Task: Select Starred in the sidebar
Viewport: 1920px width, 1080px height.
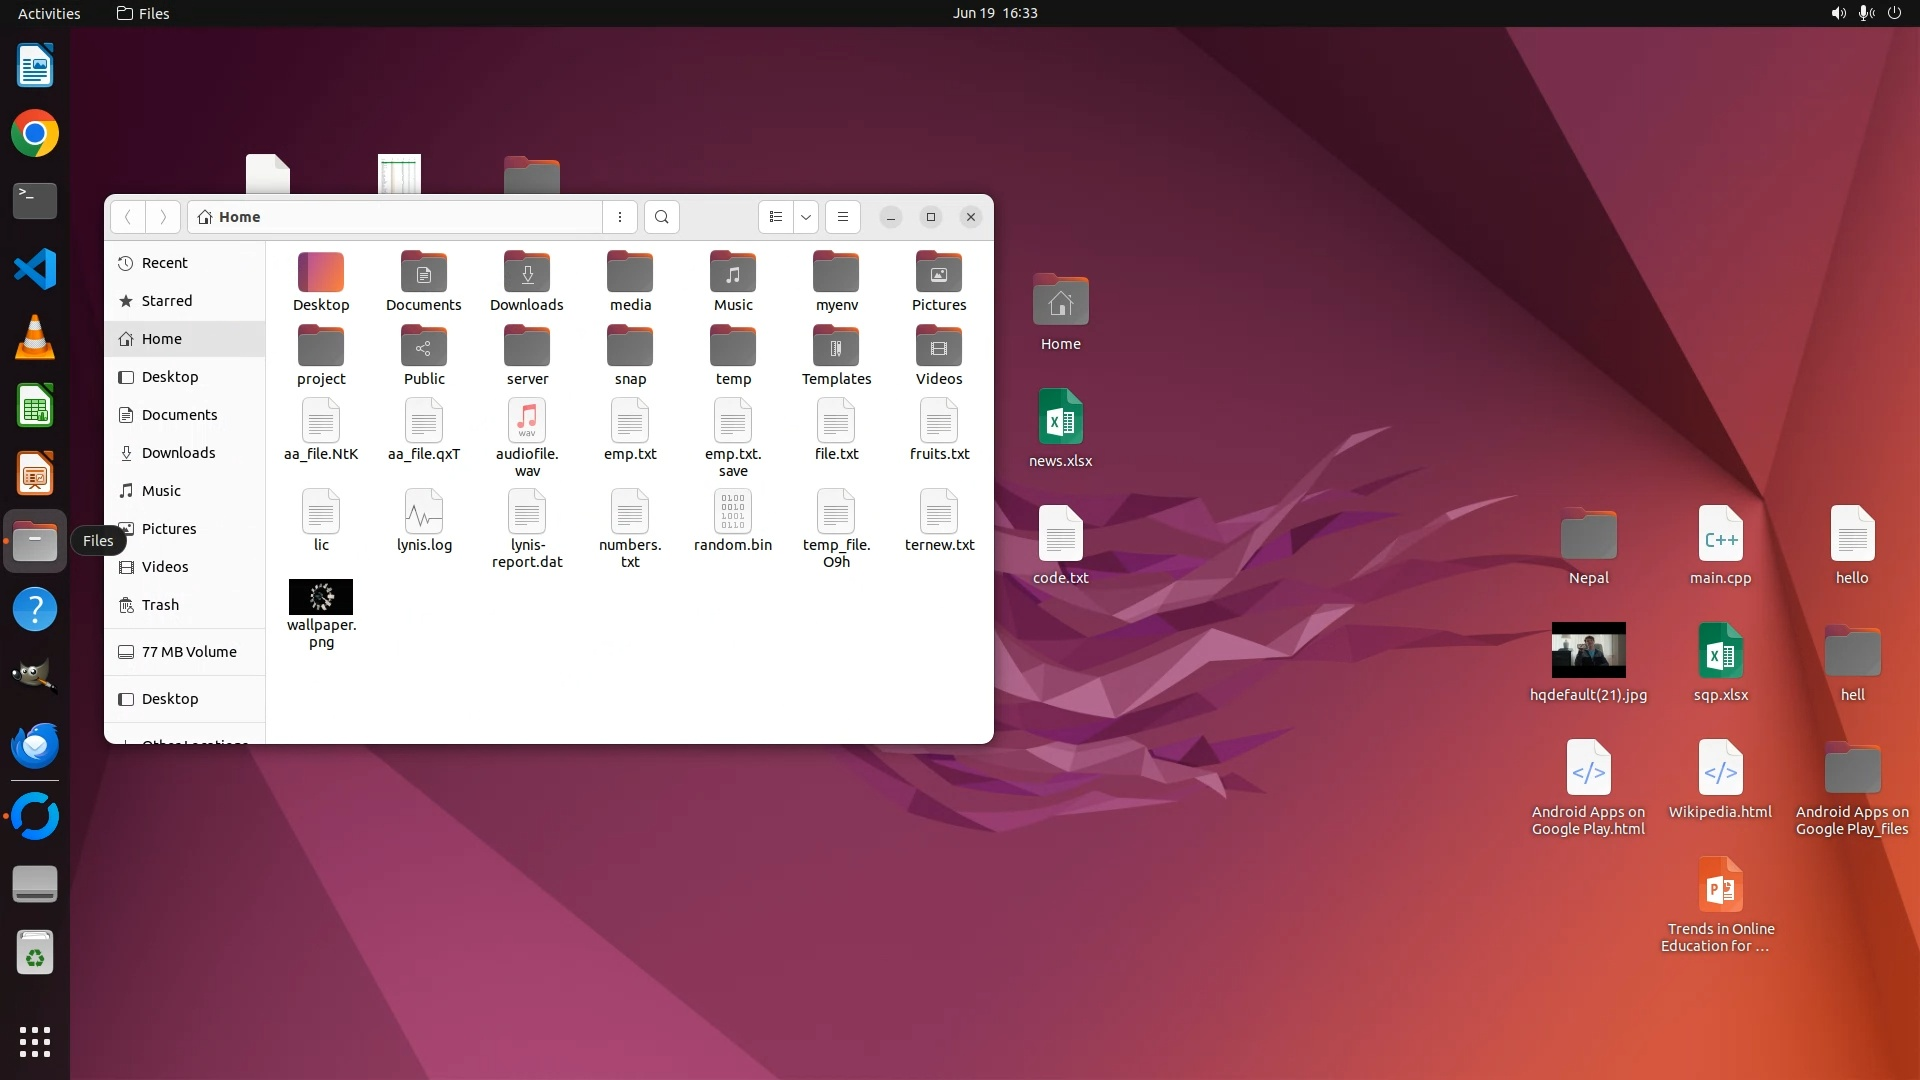Action: pos(166,301)
